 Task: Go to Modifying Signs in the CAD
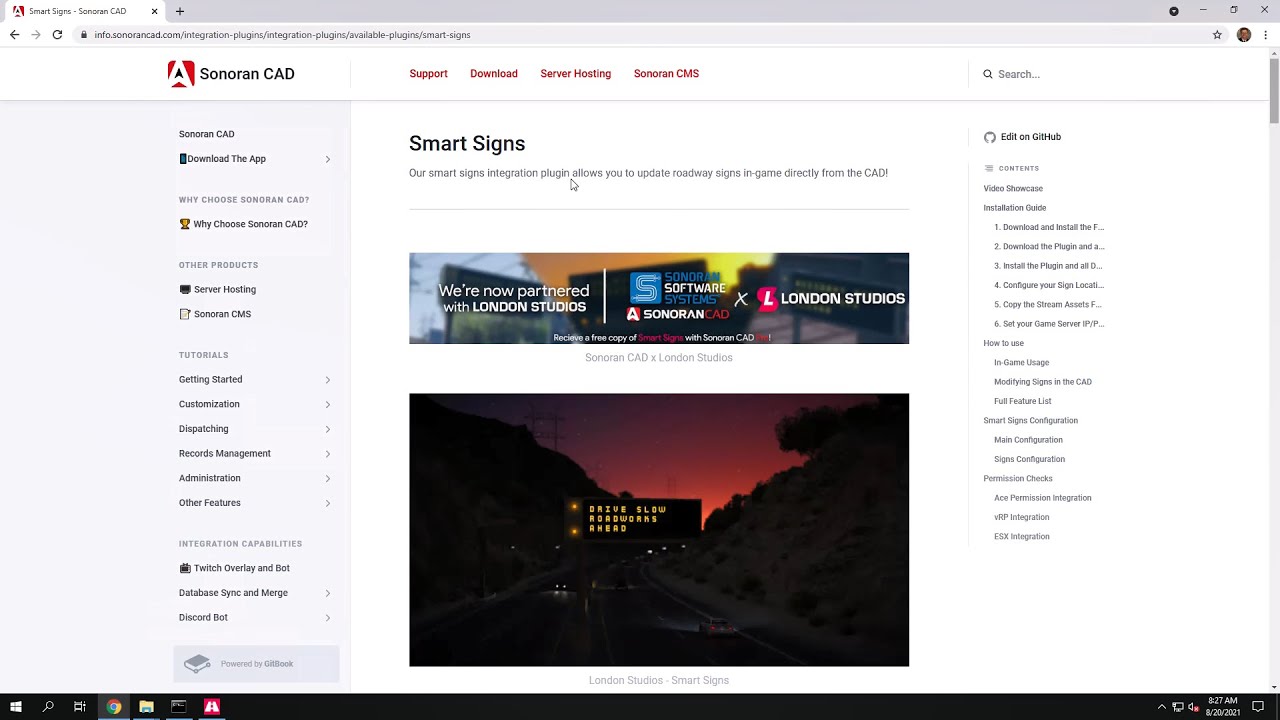(1043, 382)
